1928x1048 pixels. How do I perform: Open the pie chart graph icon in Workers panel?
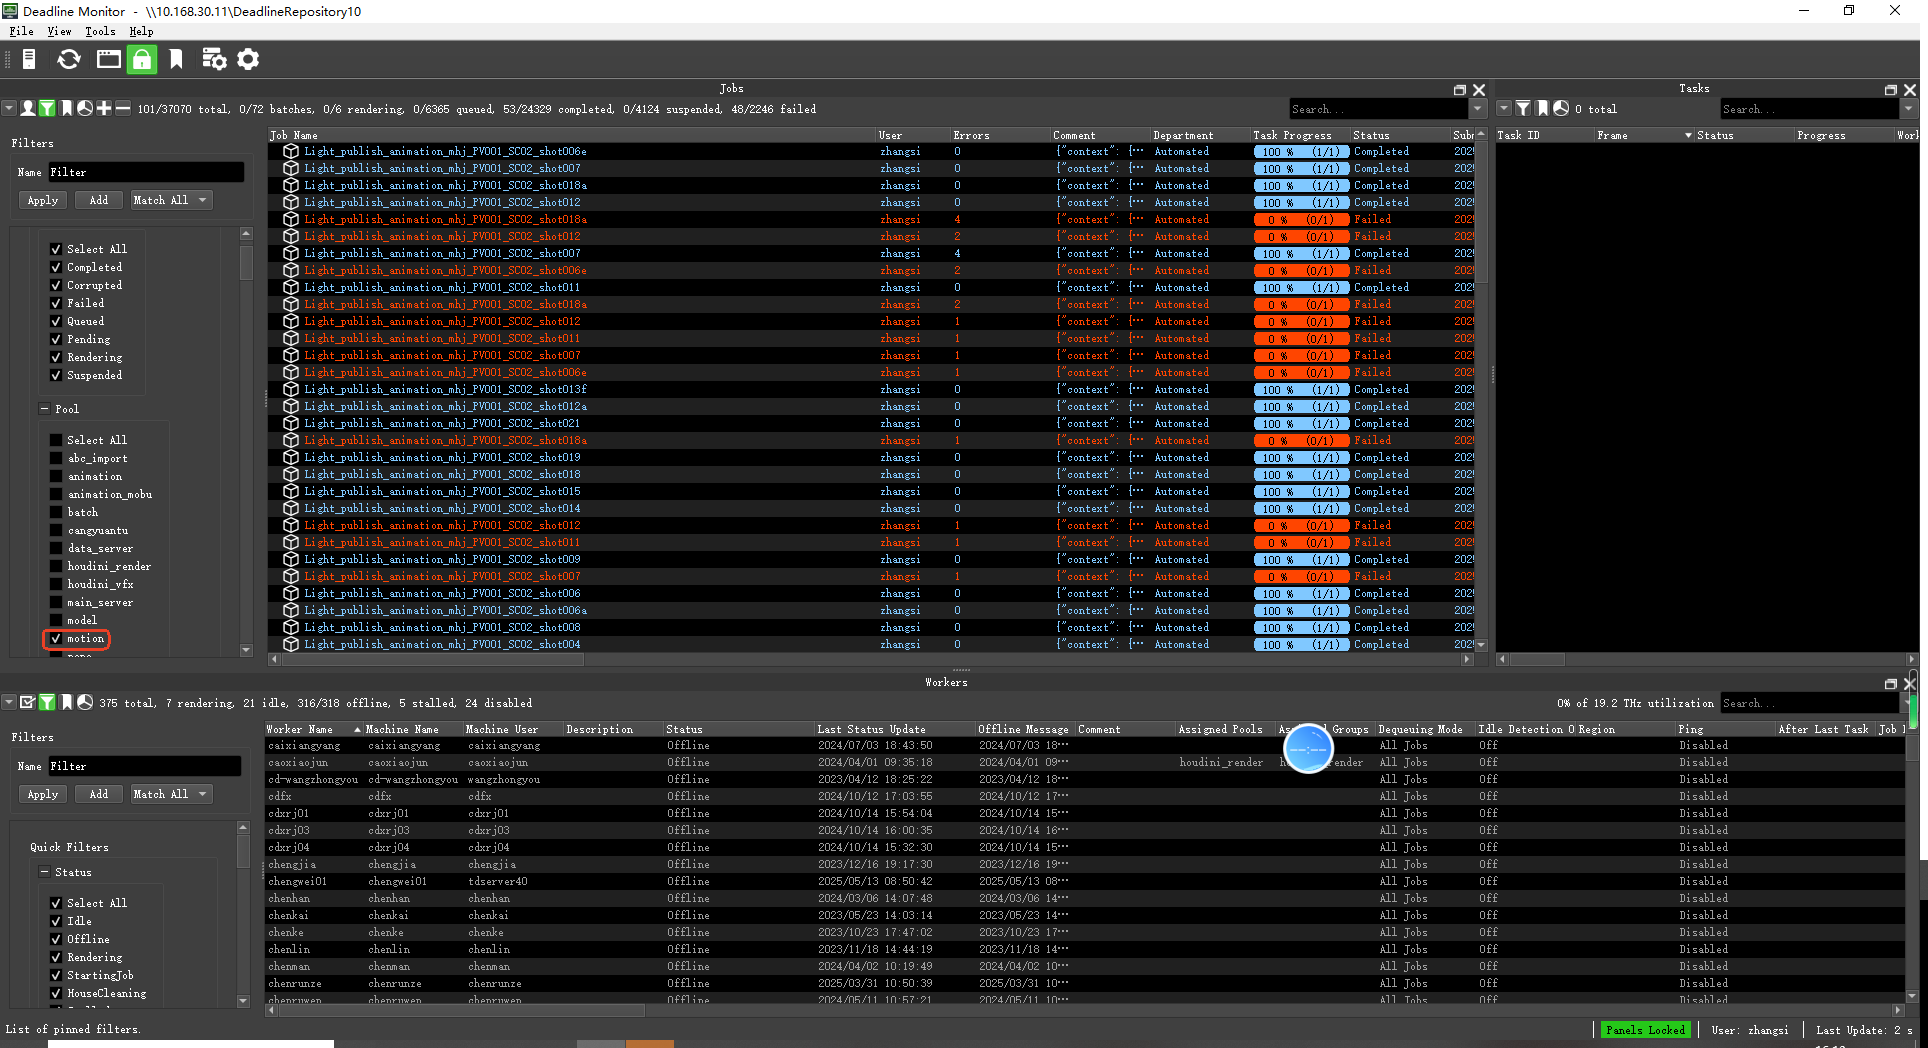85,703
